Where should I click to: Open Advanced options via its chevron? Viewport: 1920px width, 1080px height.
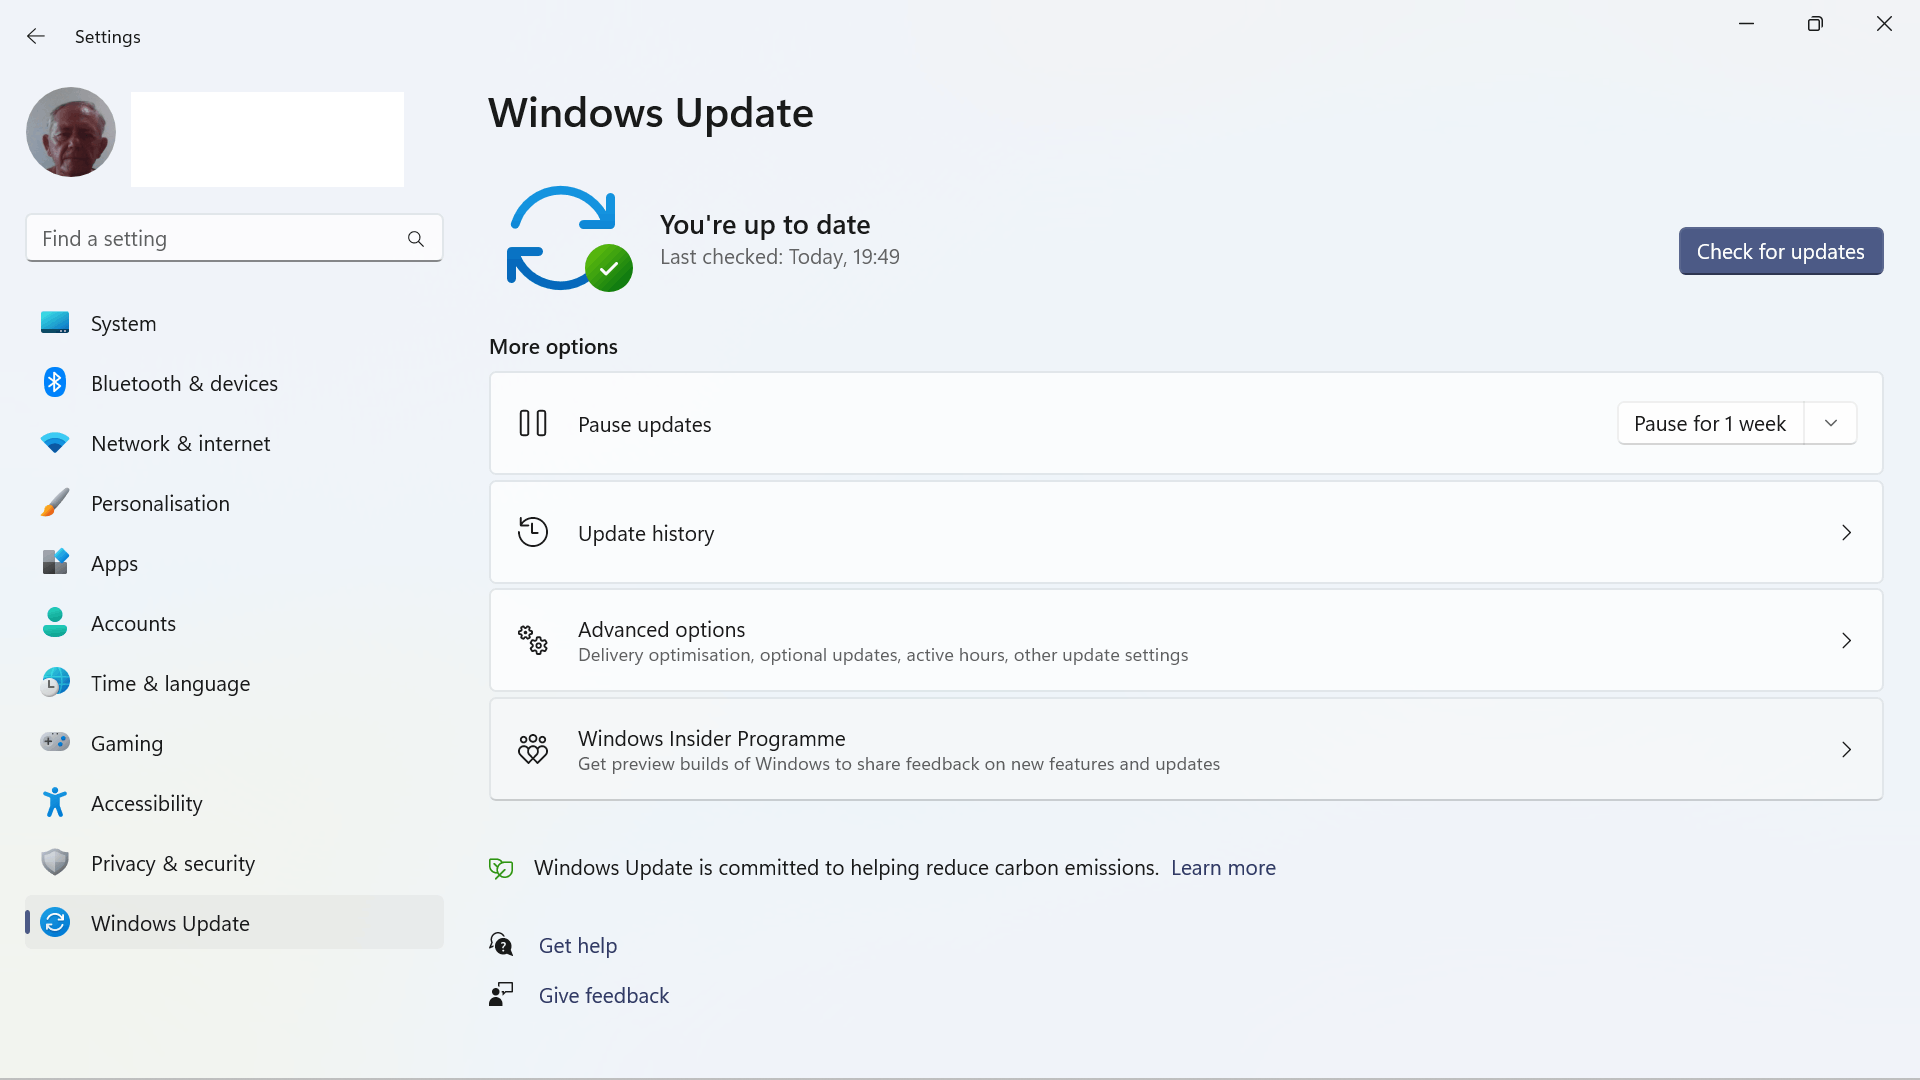pyautogui.click(x=1846, y=641)
